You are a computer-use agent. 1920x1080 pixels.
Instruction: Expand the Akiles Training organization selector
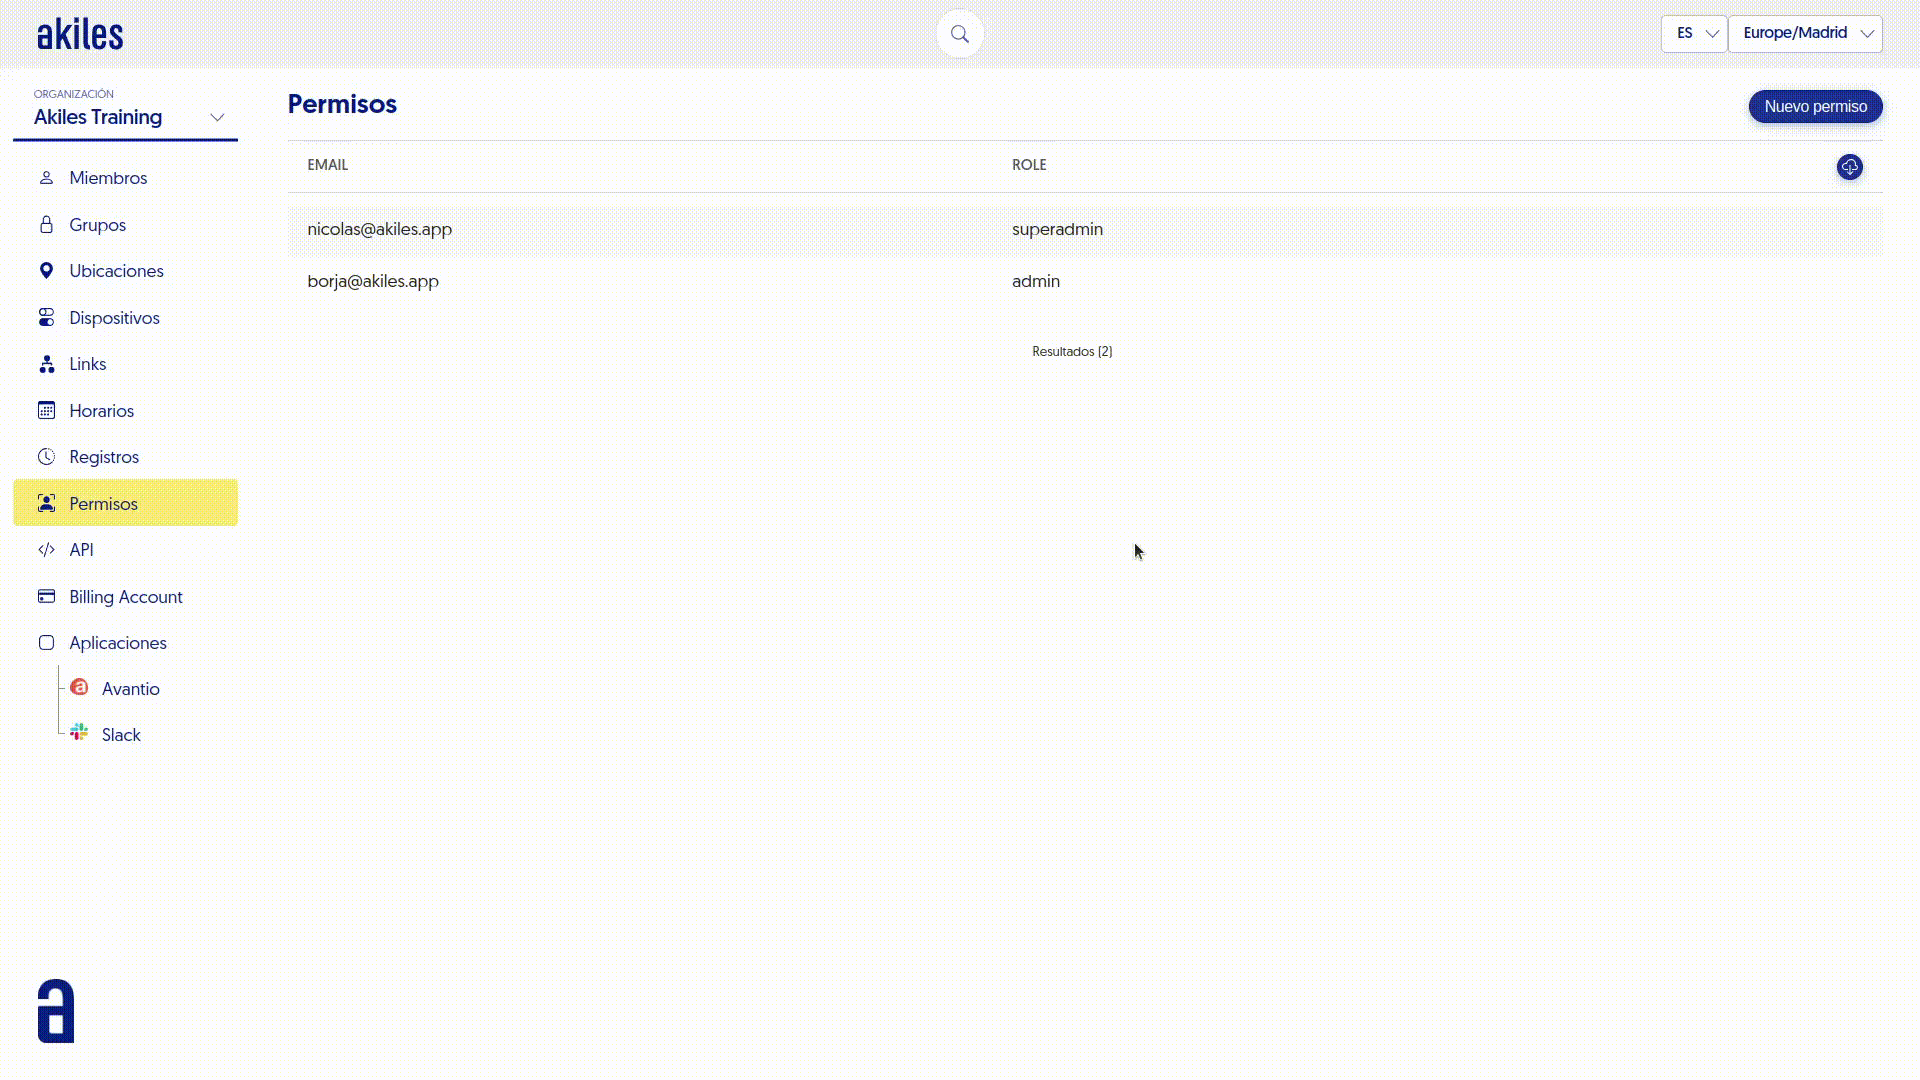[126, 117]
